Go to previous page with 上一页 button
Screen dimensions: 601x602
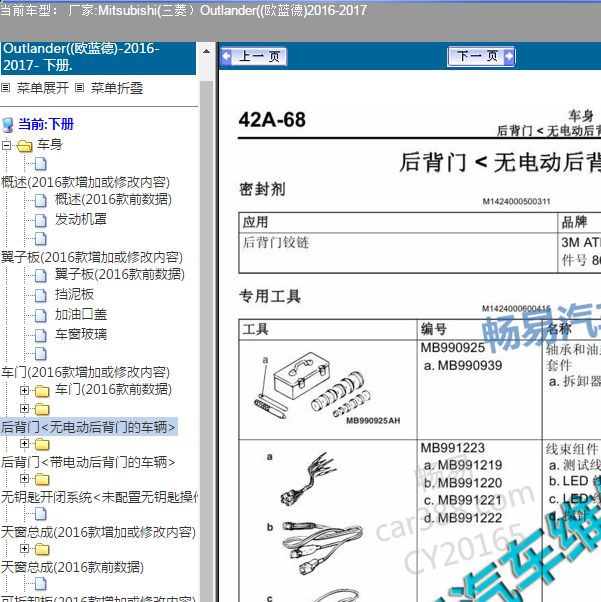pos(254,57)
